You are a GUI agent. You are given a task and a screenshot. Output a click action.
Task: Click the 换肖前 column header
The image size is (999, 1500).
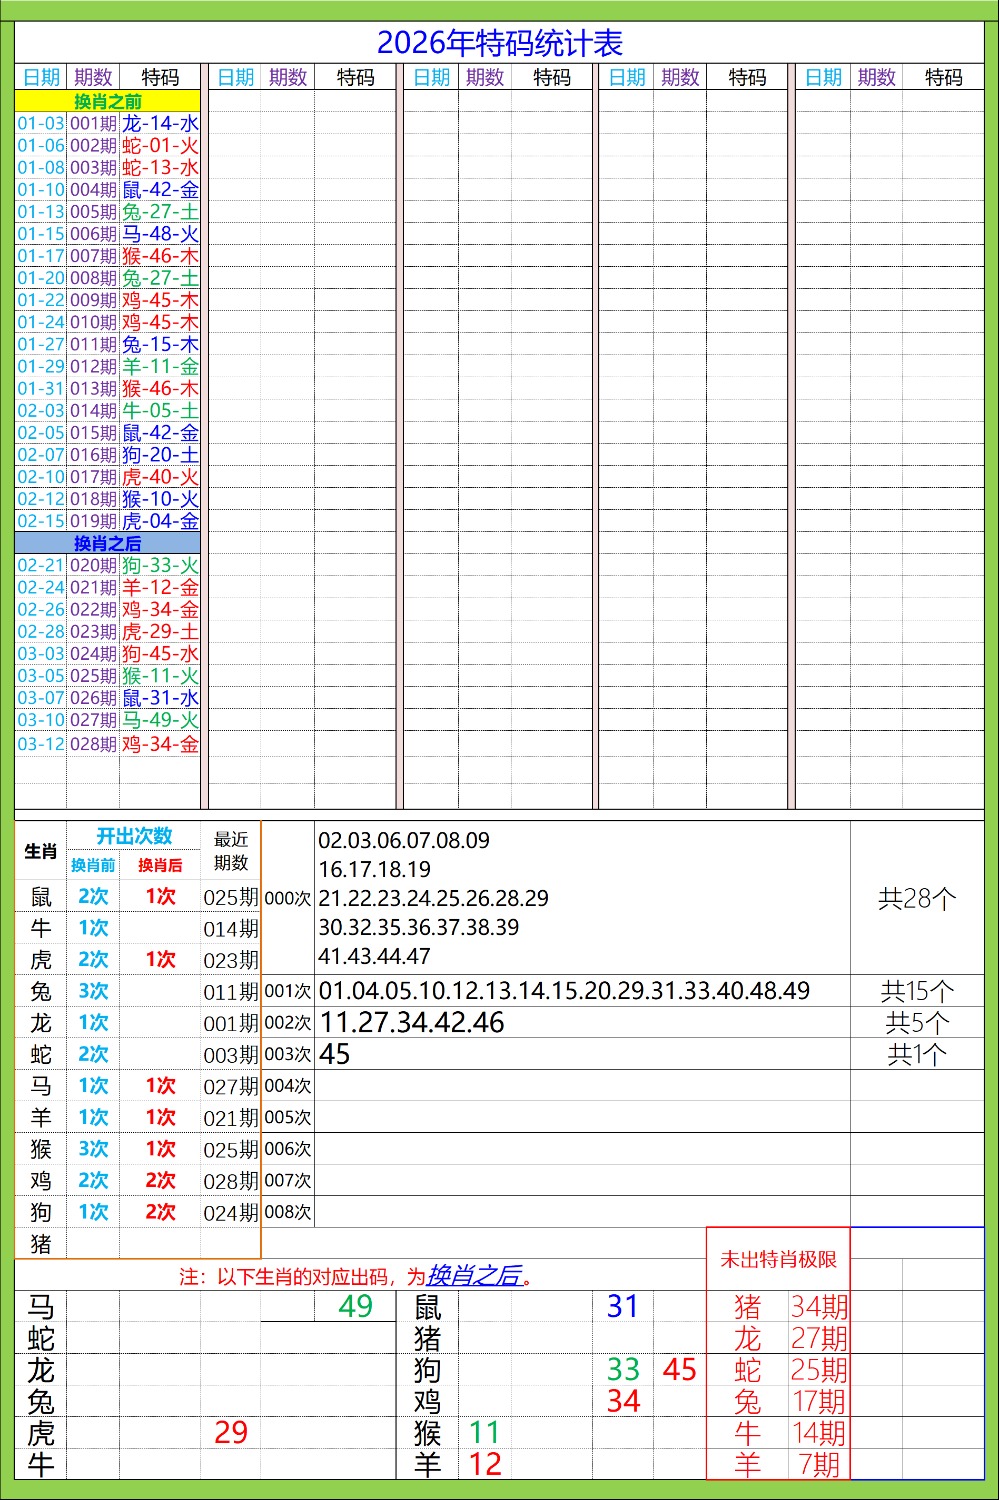pos(93,865)
